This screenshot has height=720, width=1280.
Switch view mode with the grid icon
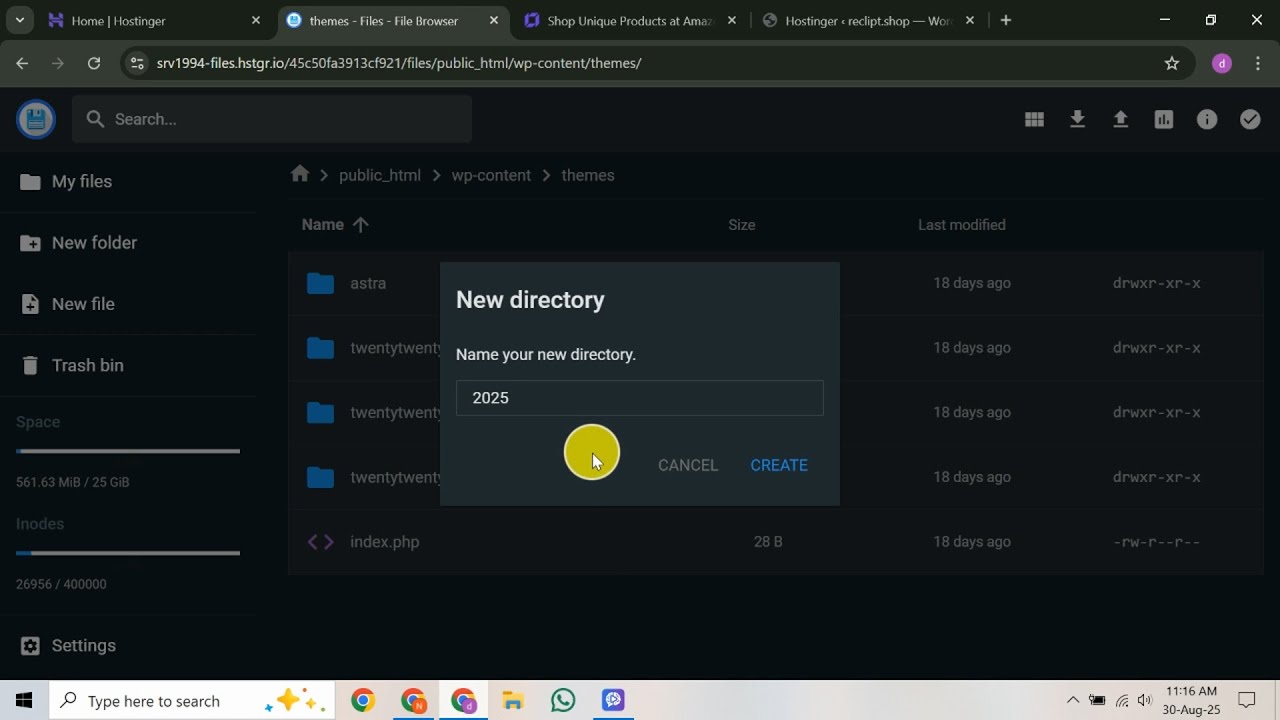[1034, 119]
